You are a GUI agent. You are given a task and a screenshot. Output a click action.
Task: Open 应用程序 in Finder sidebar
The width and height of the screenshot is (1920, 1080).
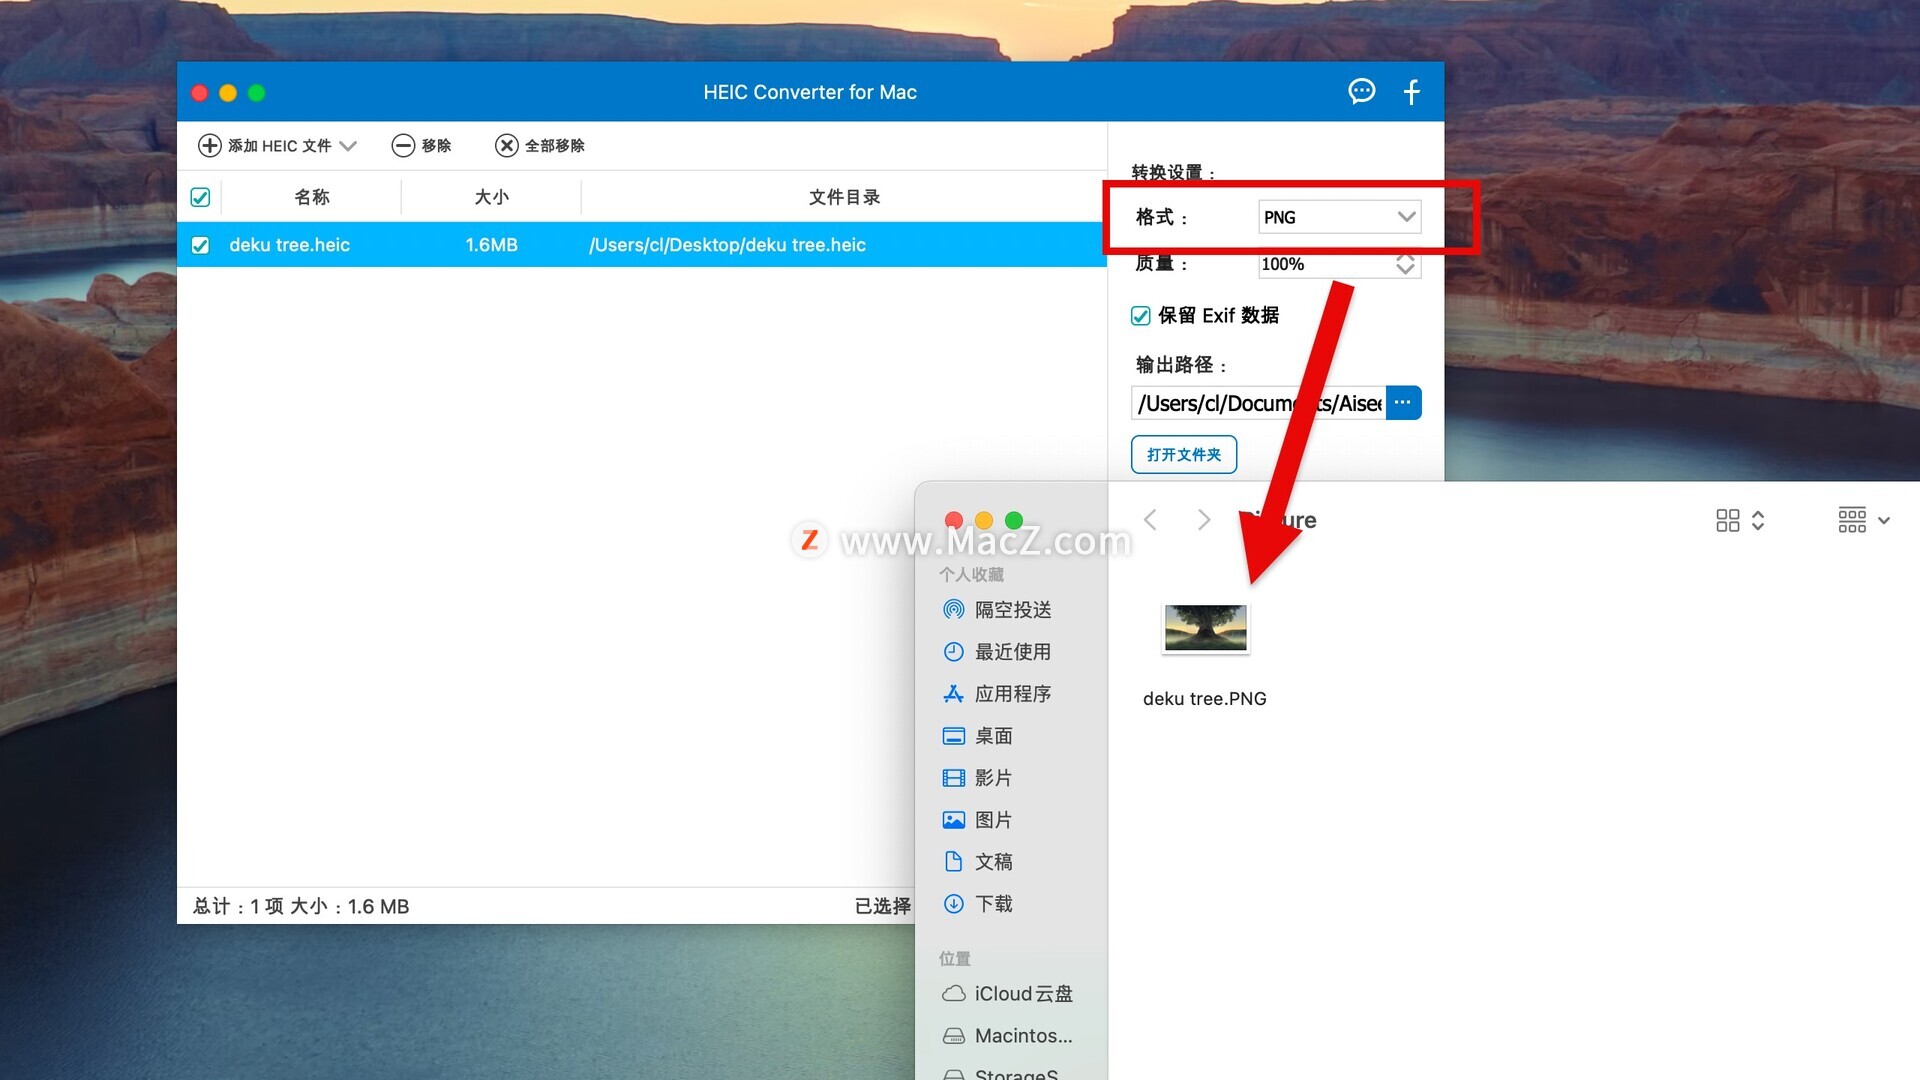click(x=997, y=694)
